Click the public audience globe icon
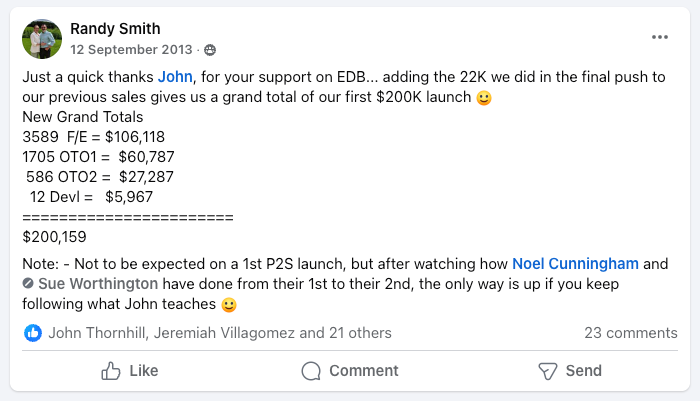 pyautogui.click(x=210, y=50)
